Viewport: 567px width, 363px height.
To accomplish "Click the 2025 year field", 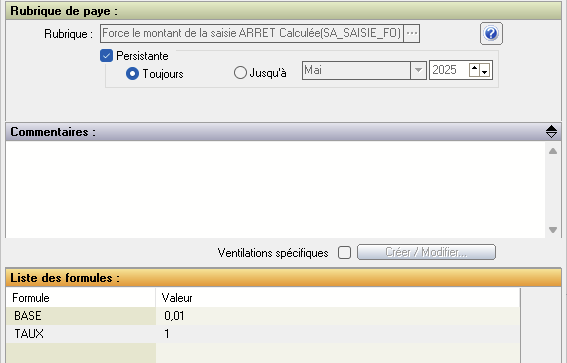I will (x=449, y=70).
